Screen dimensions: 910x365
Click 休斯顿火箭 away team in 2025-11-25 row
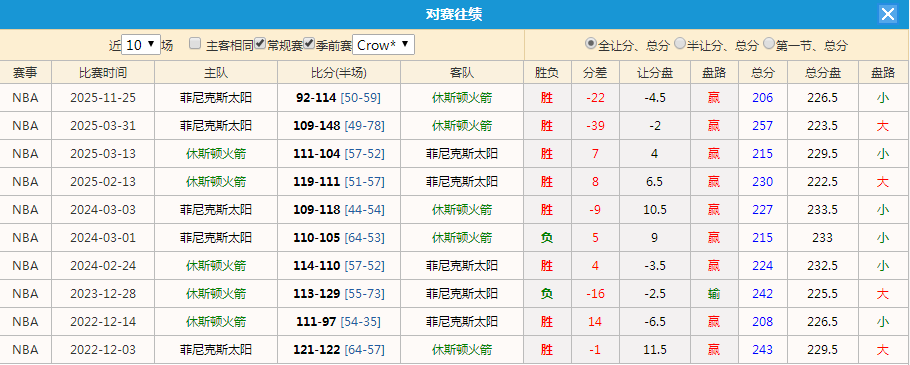click(x=462, y=98)
